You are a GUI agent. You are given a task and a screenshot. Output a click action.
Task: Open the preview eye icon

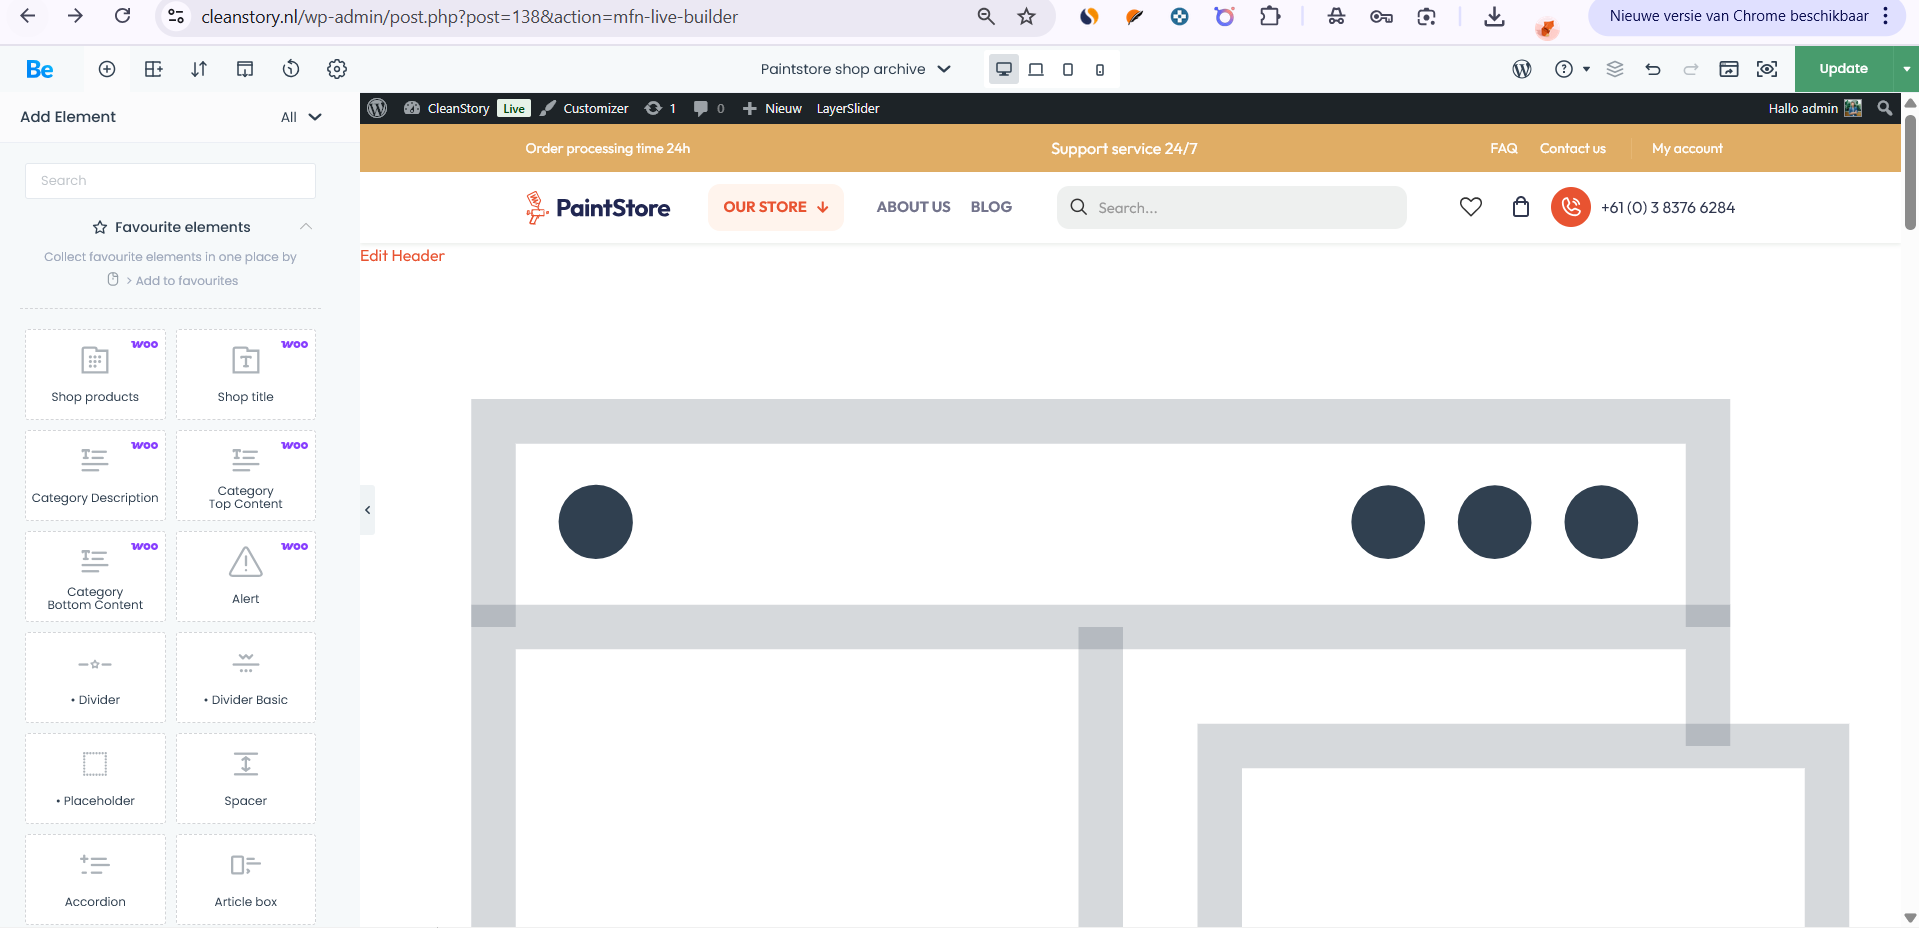coord(1767,69)
